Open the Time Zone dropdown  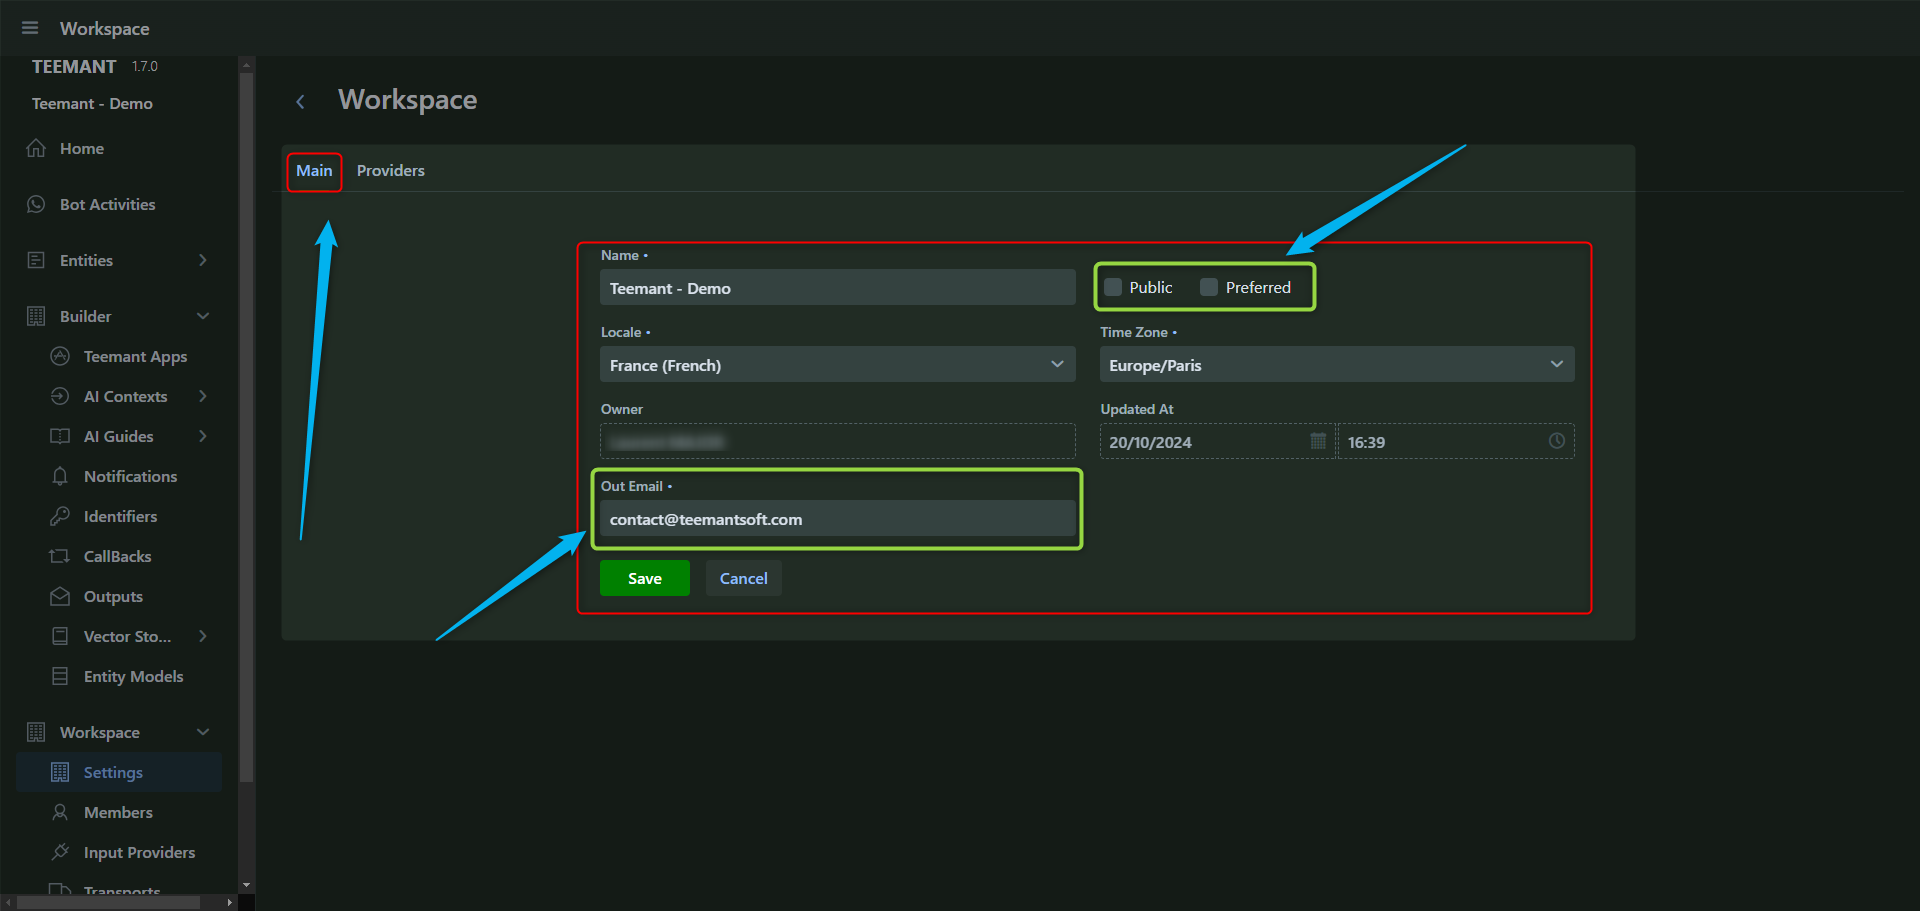(1337, 364)
